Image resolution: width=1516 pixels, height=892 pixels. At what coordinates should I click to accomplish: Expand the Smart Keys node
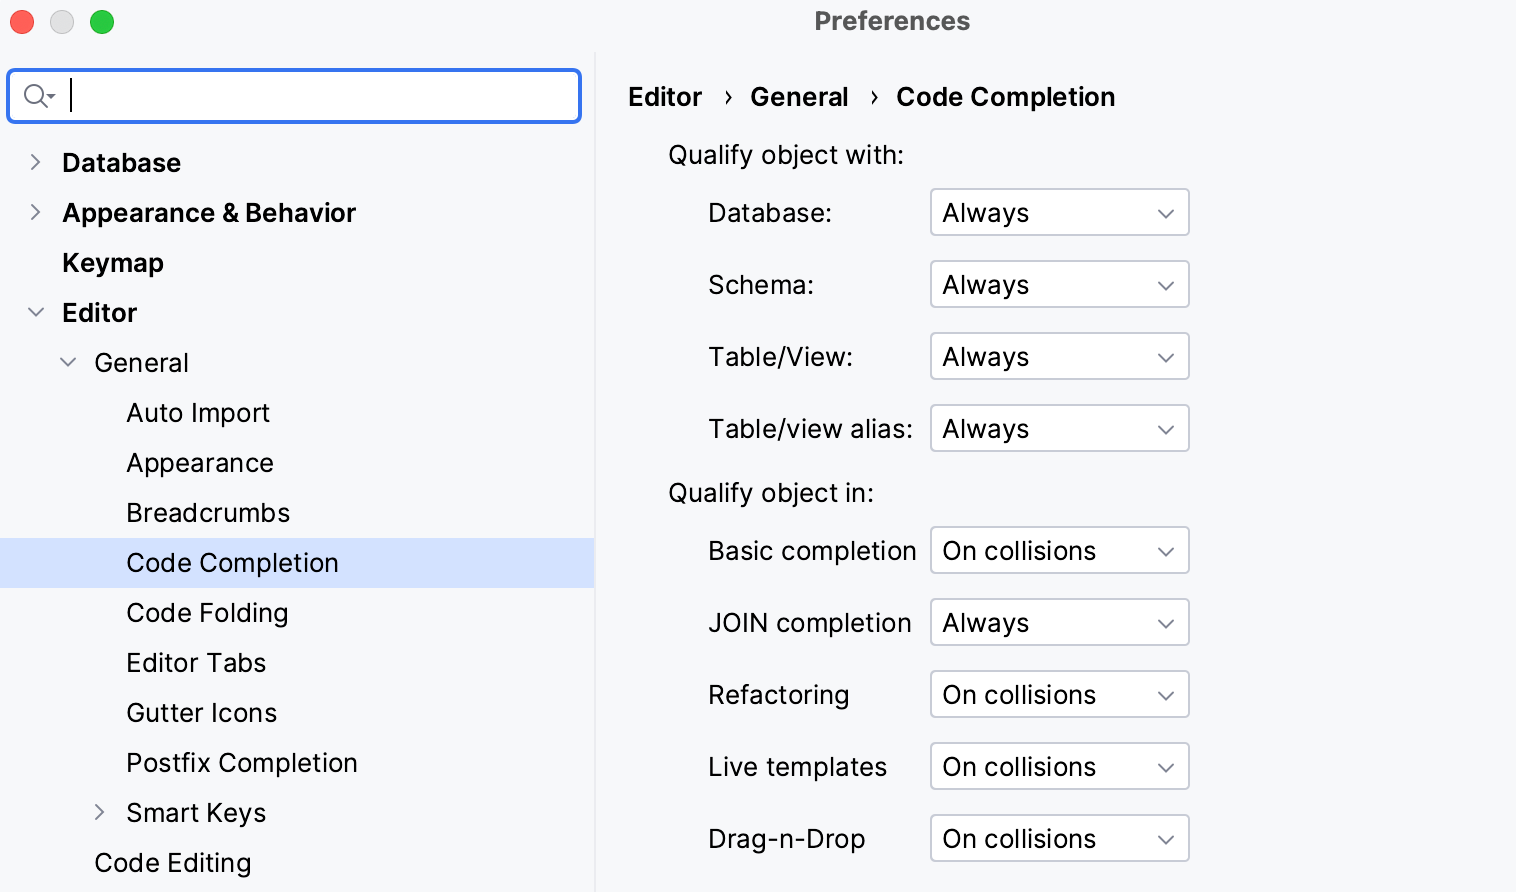tap(99, 812)
